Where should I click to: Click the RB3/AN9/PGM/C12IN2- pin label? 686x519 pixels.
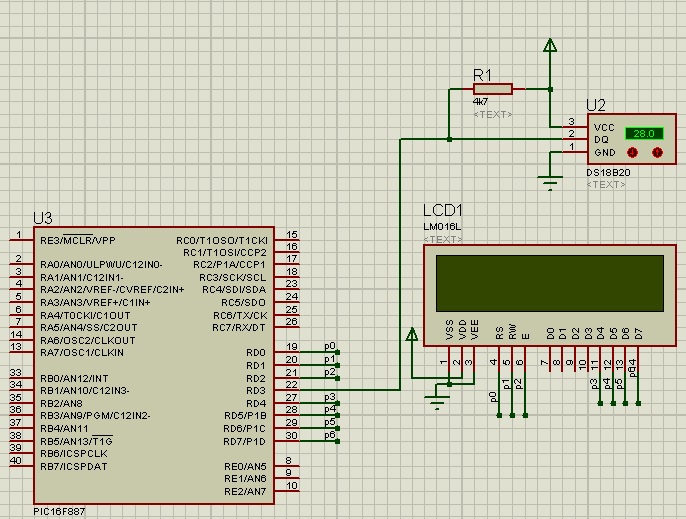(95, 416)
